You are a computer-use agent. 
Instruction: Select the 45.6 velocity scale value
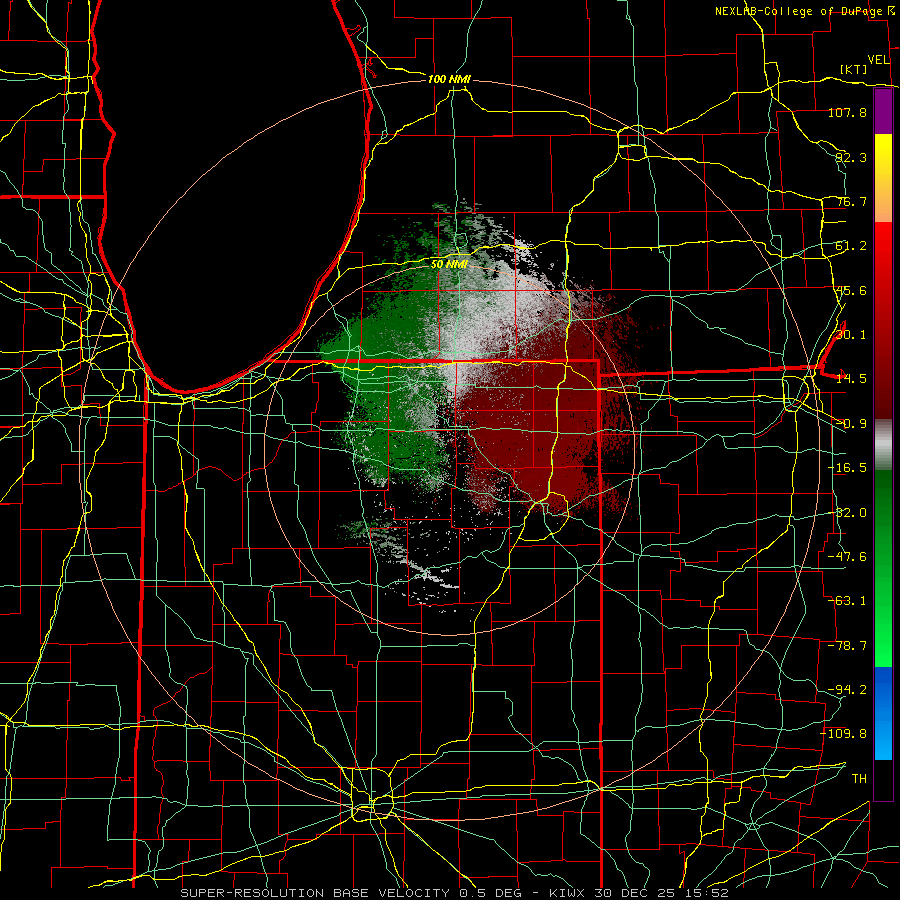pos(851,290)
